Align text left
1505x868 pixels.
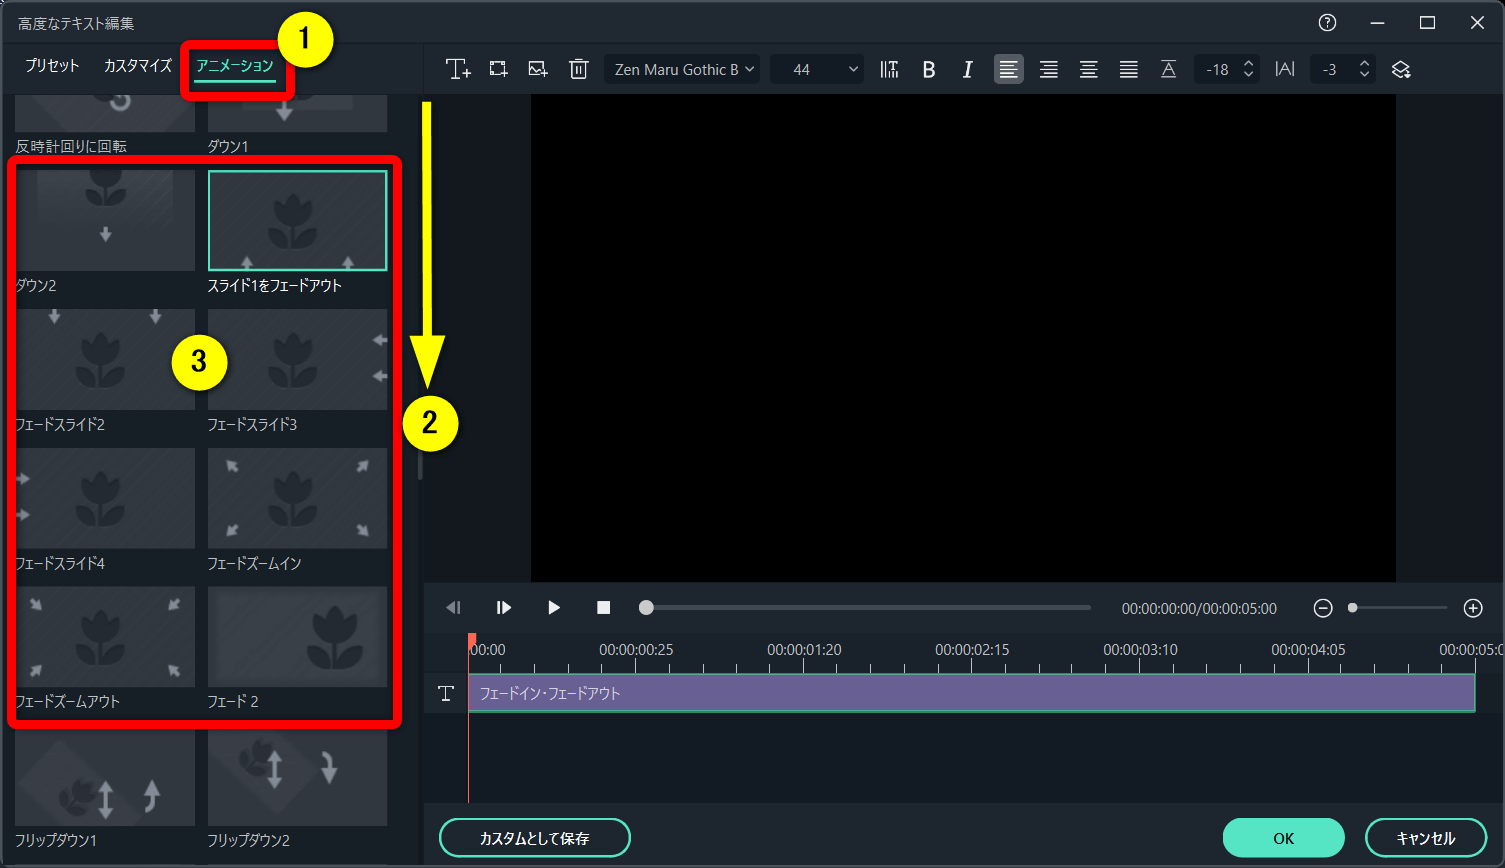1008,69
